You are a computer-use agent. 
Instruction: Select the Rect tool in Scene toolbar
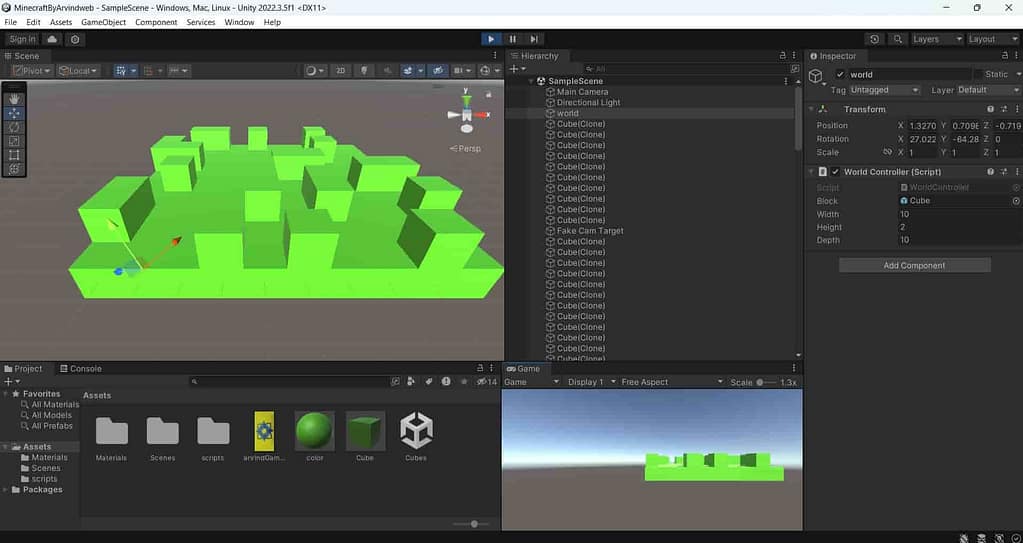coord(14,155)
